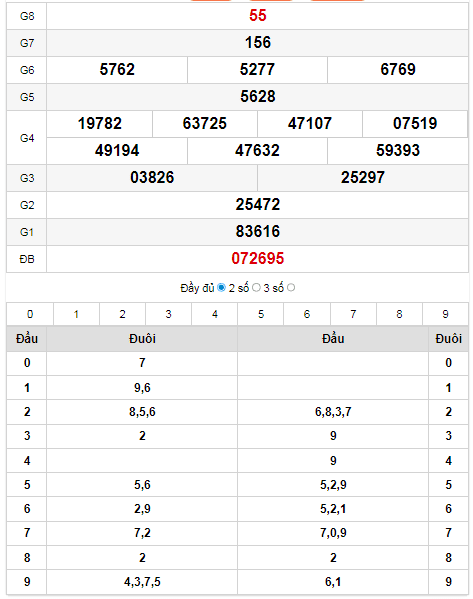Click digit filter 4 tab
473x599 pixels.
pyautogui.click(x=215, y=314)
